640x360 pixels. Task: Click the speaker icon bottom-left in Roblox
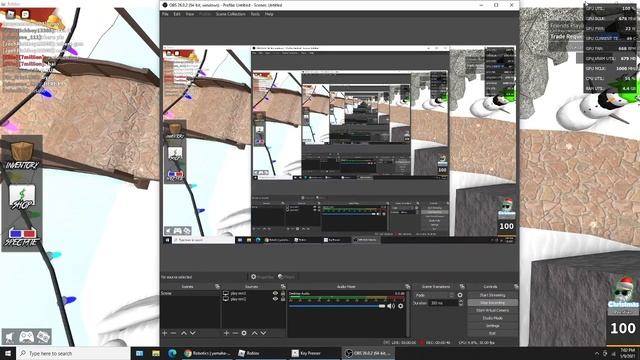10,337
